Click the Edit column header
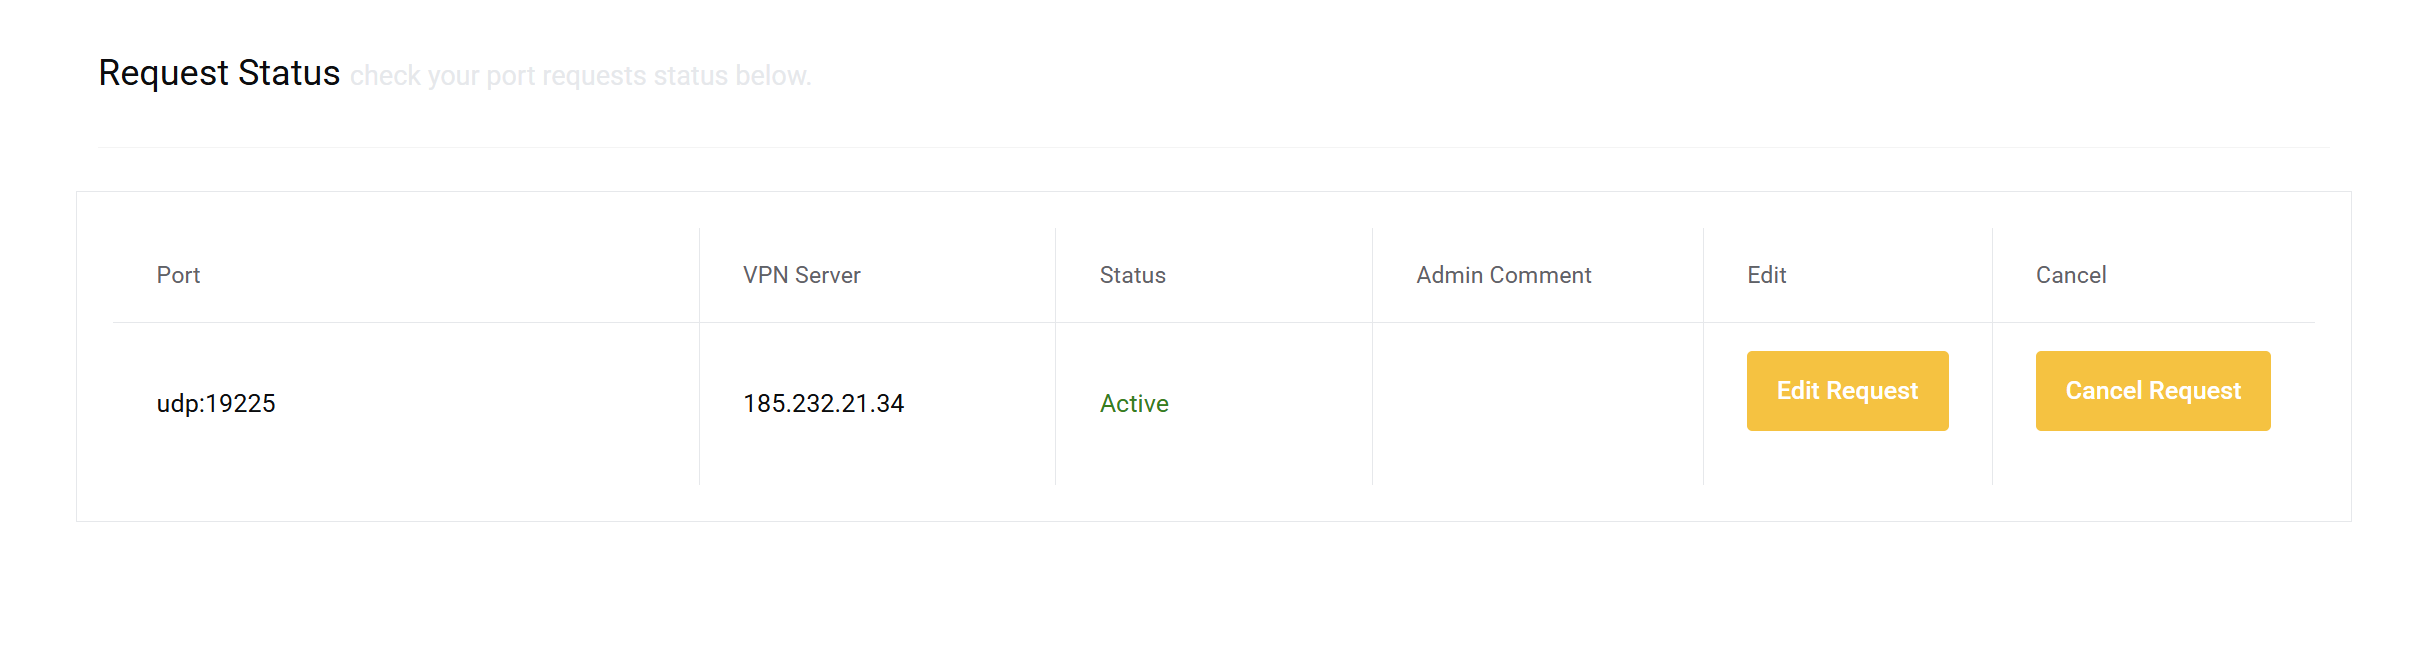Viewport: 2428px width, 664px height. [1766, 275]
